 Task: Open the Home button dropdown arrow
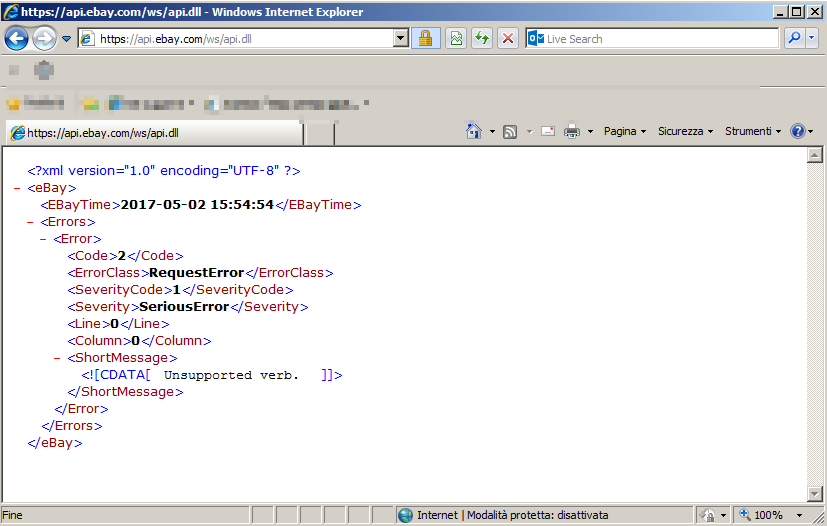[x=492, y=131]
